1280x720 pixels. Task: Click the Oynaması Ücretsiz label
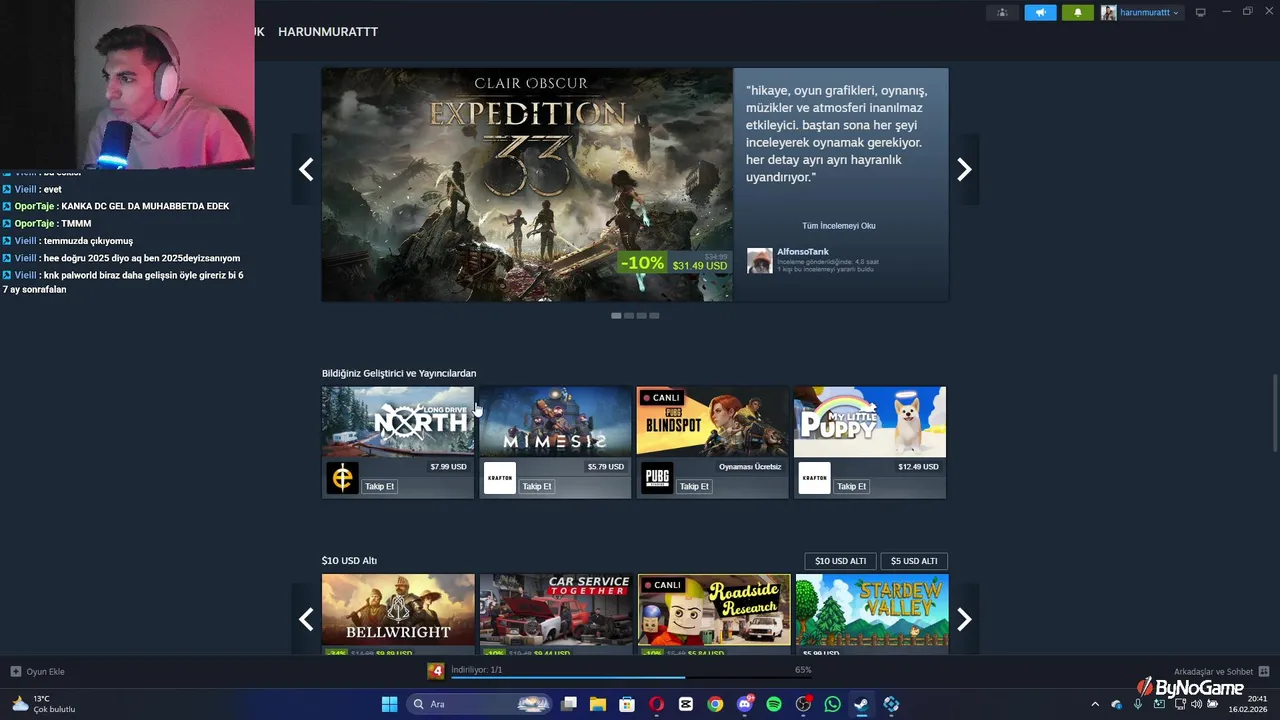[750, 467]
